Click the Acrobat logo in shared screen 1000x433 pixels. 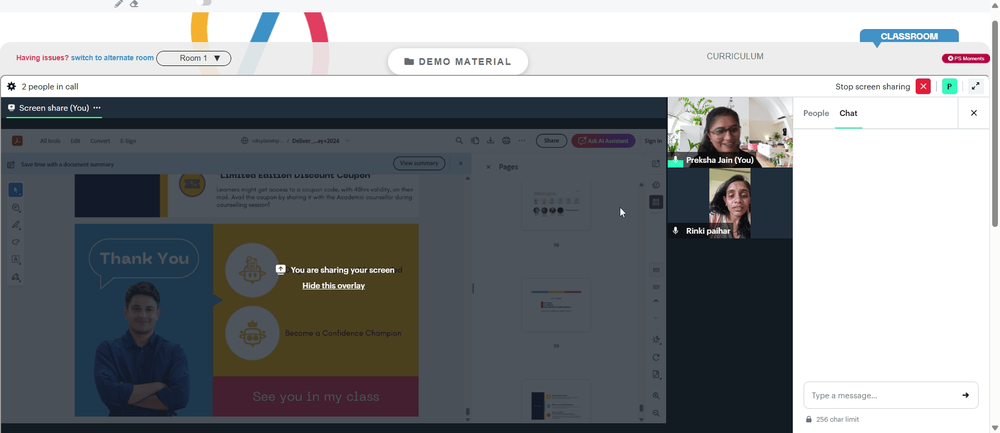(19, 141)
